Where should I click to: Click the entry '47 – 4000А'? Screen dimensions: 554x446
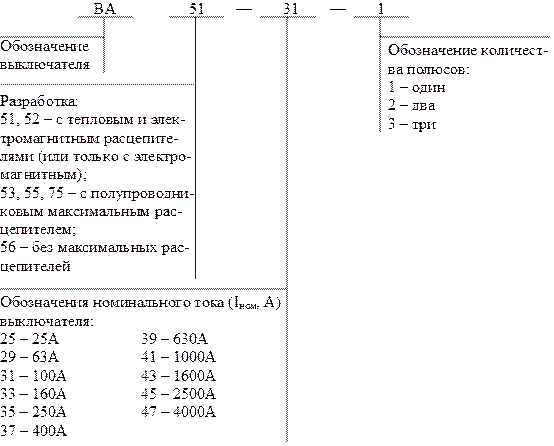pos(178,412)
